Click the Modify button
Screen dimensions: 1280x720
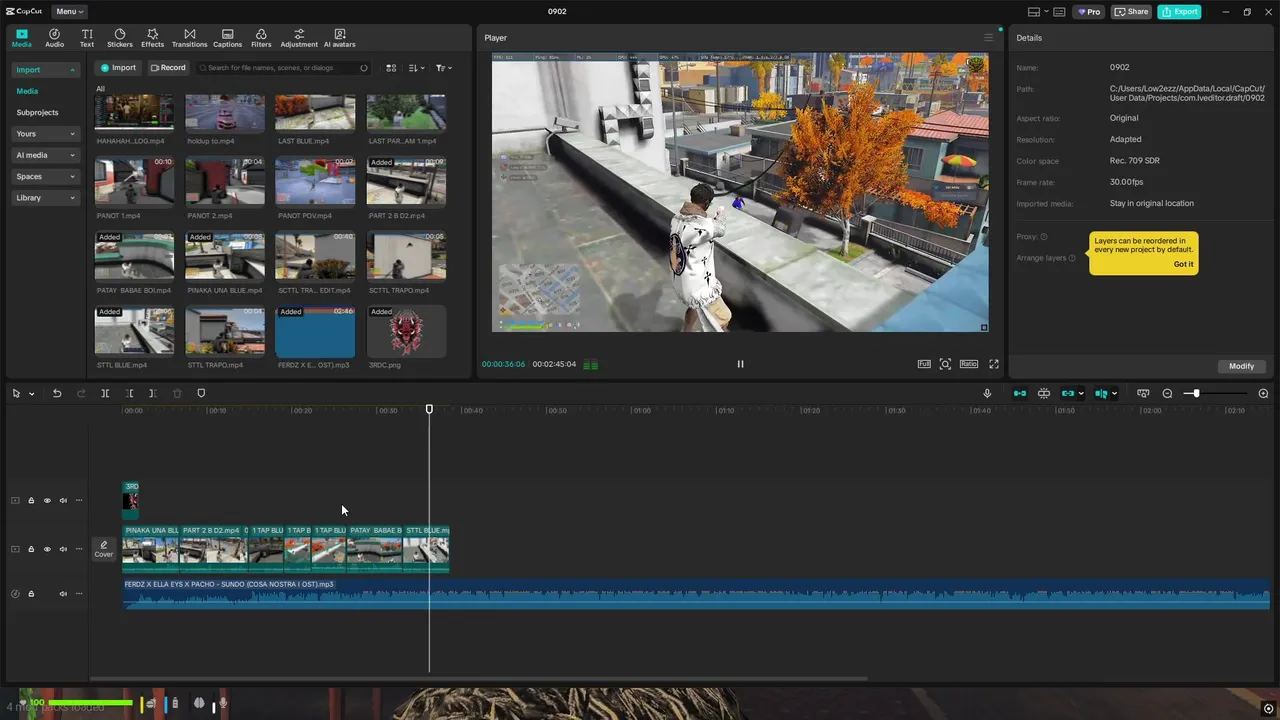[x=1241, y=366]
